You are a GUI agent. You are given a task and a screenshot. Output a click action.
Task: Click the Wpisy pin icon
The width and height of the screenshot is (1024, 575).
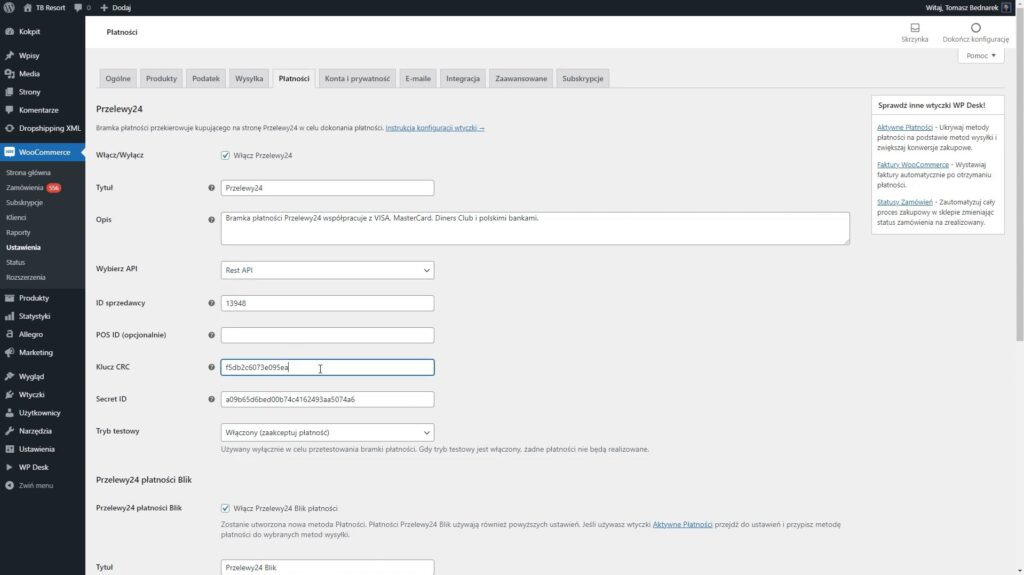9,56
